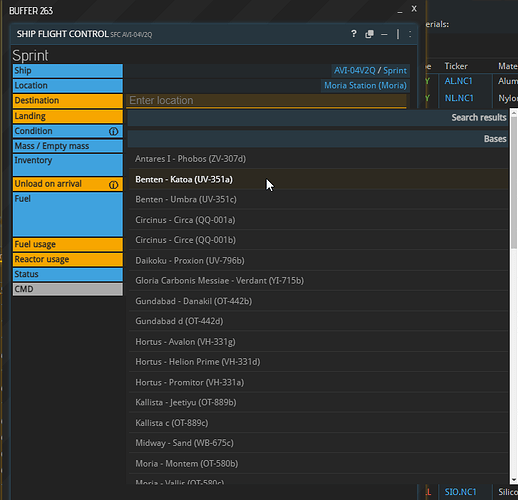
Task: Show info for Unload on arrival
Action: point(113,185)
